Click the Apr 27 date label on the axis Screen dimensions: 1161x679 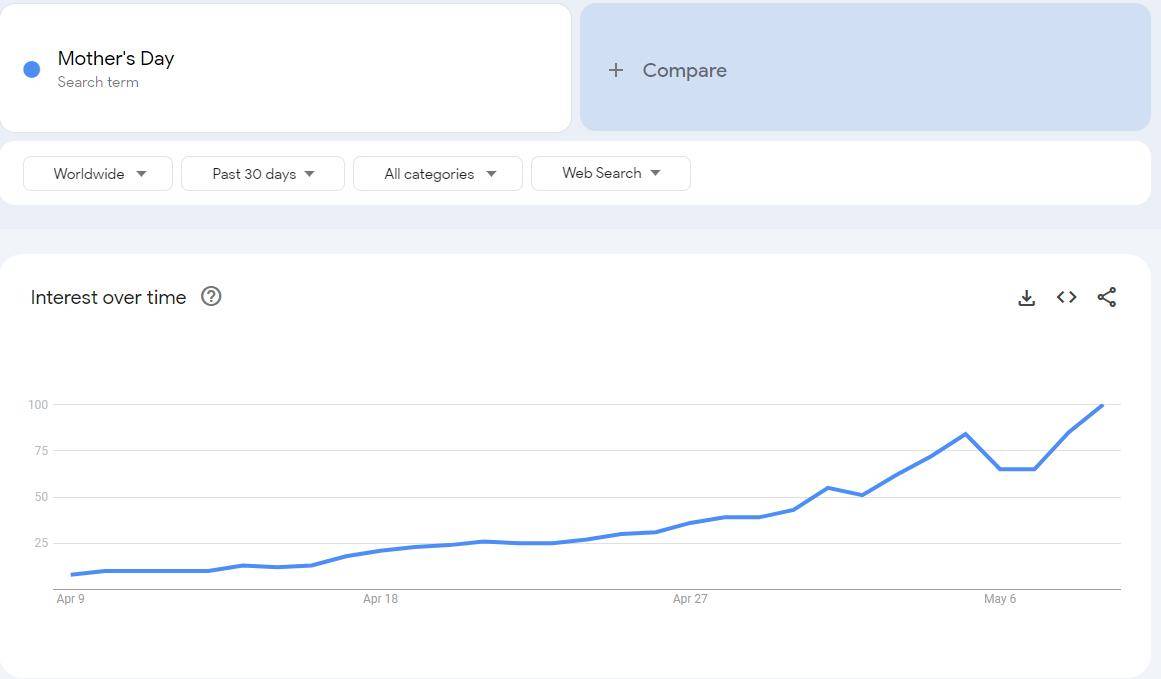[x=690, y=598]
